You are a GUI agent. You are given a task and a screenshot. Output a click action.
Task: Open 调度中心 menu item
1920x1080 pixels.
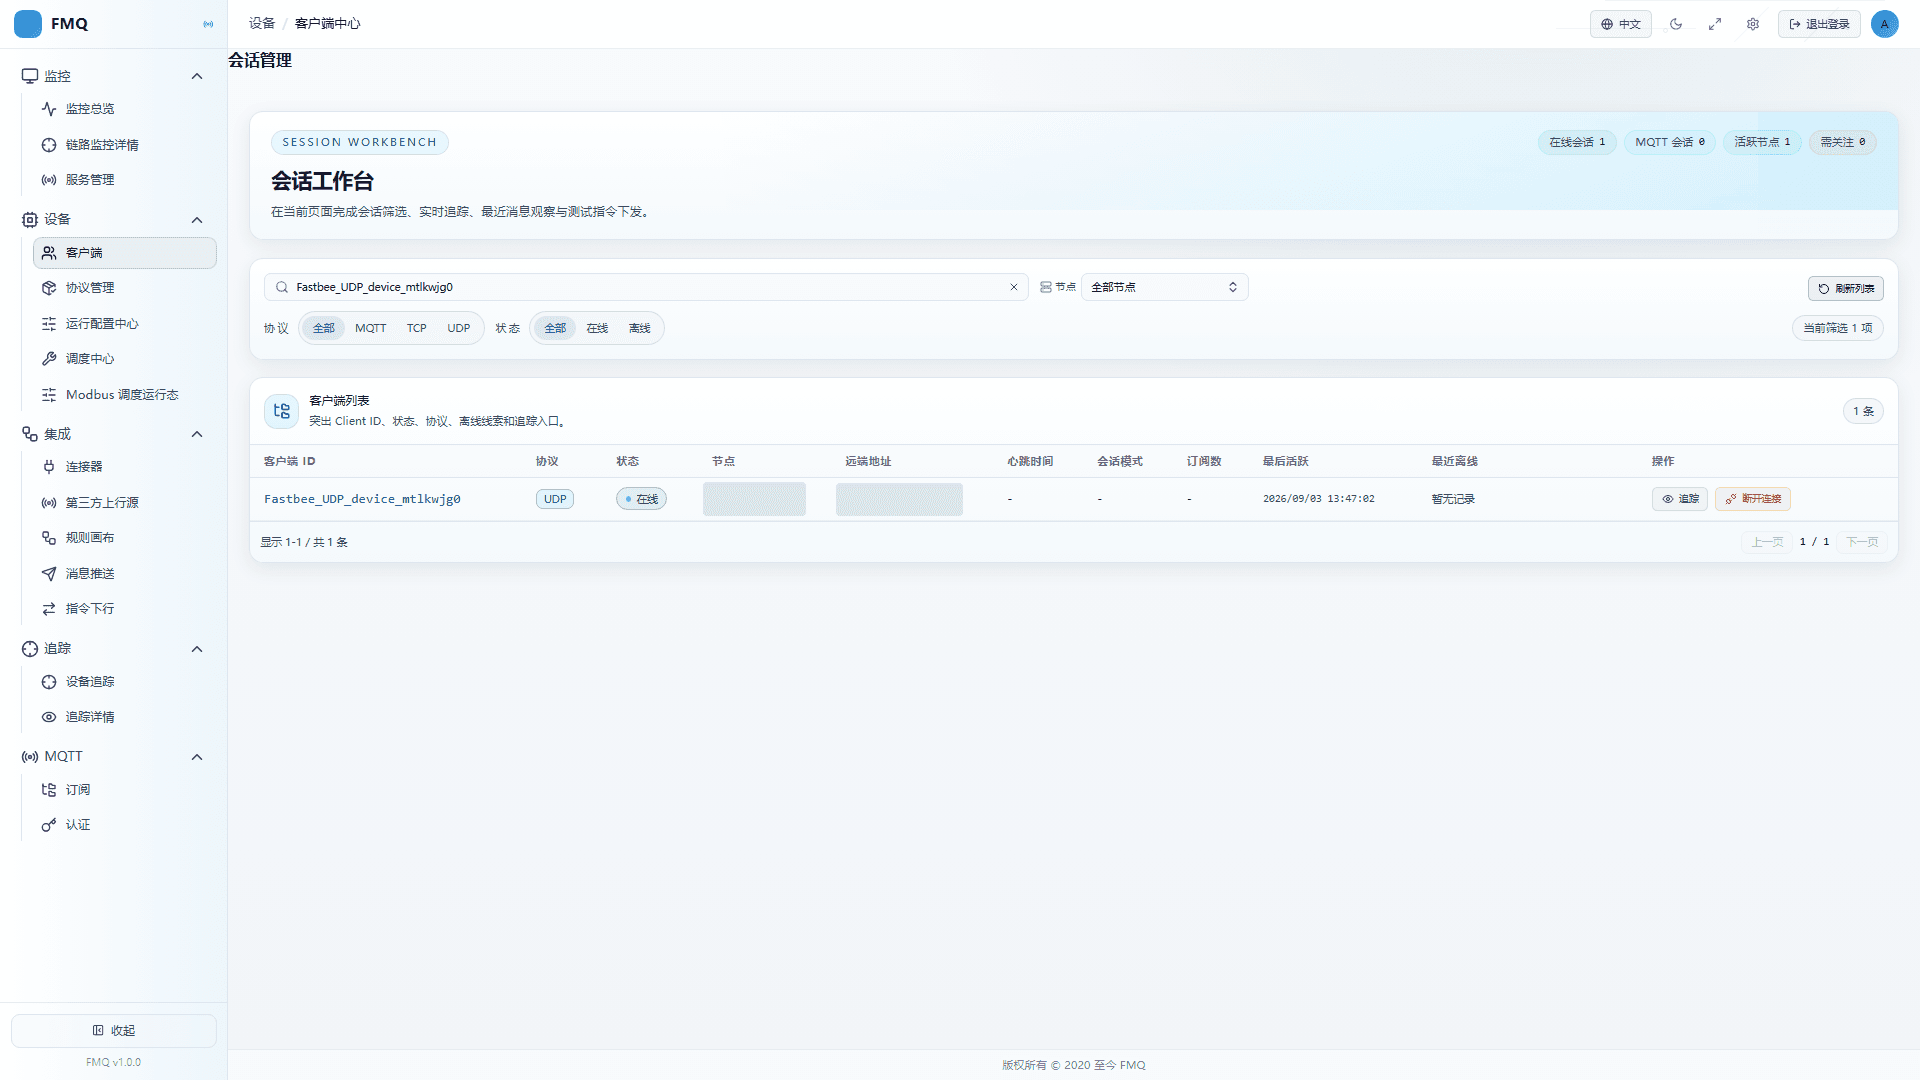point(125,359)
